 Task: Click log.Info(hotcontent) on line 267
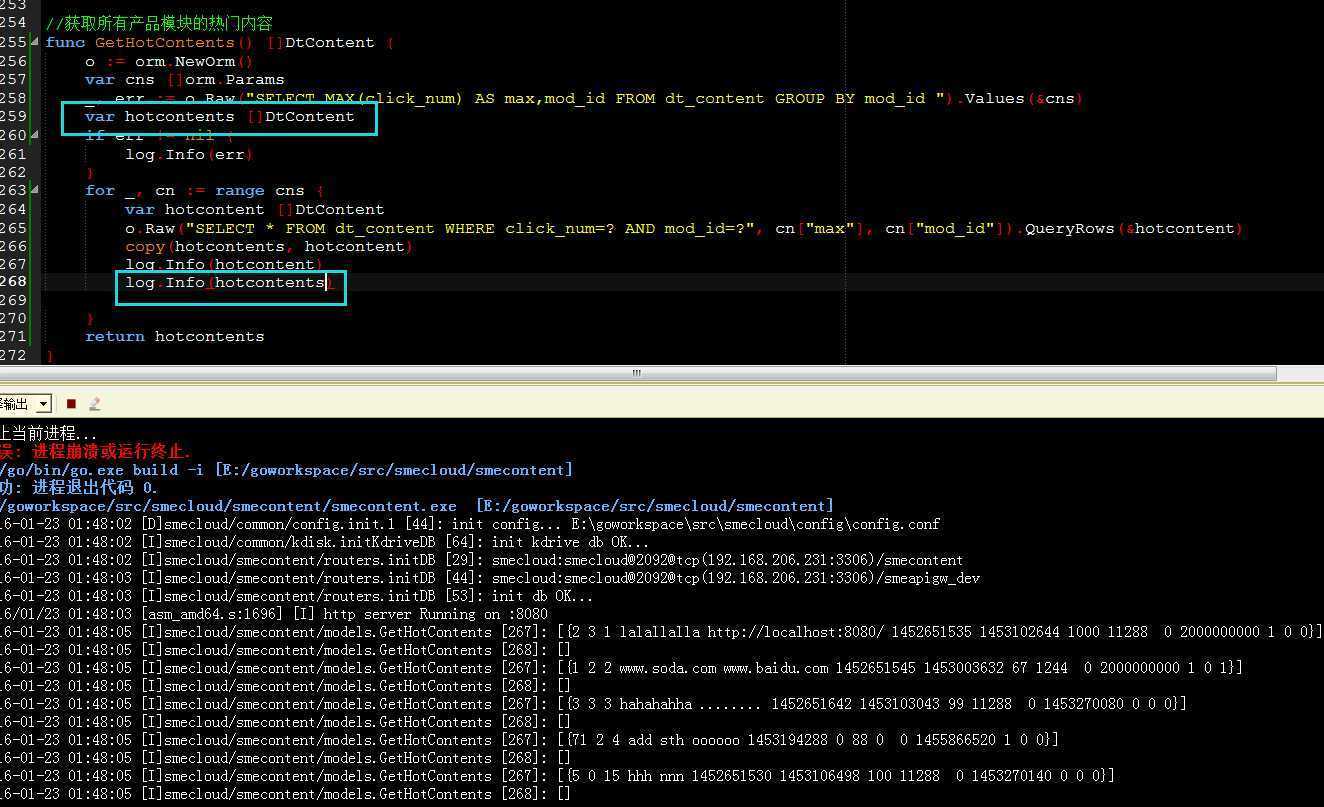point(224,264)
